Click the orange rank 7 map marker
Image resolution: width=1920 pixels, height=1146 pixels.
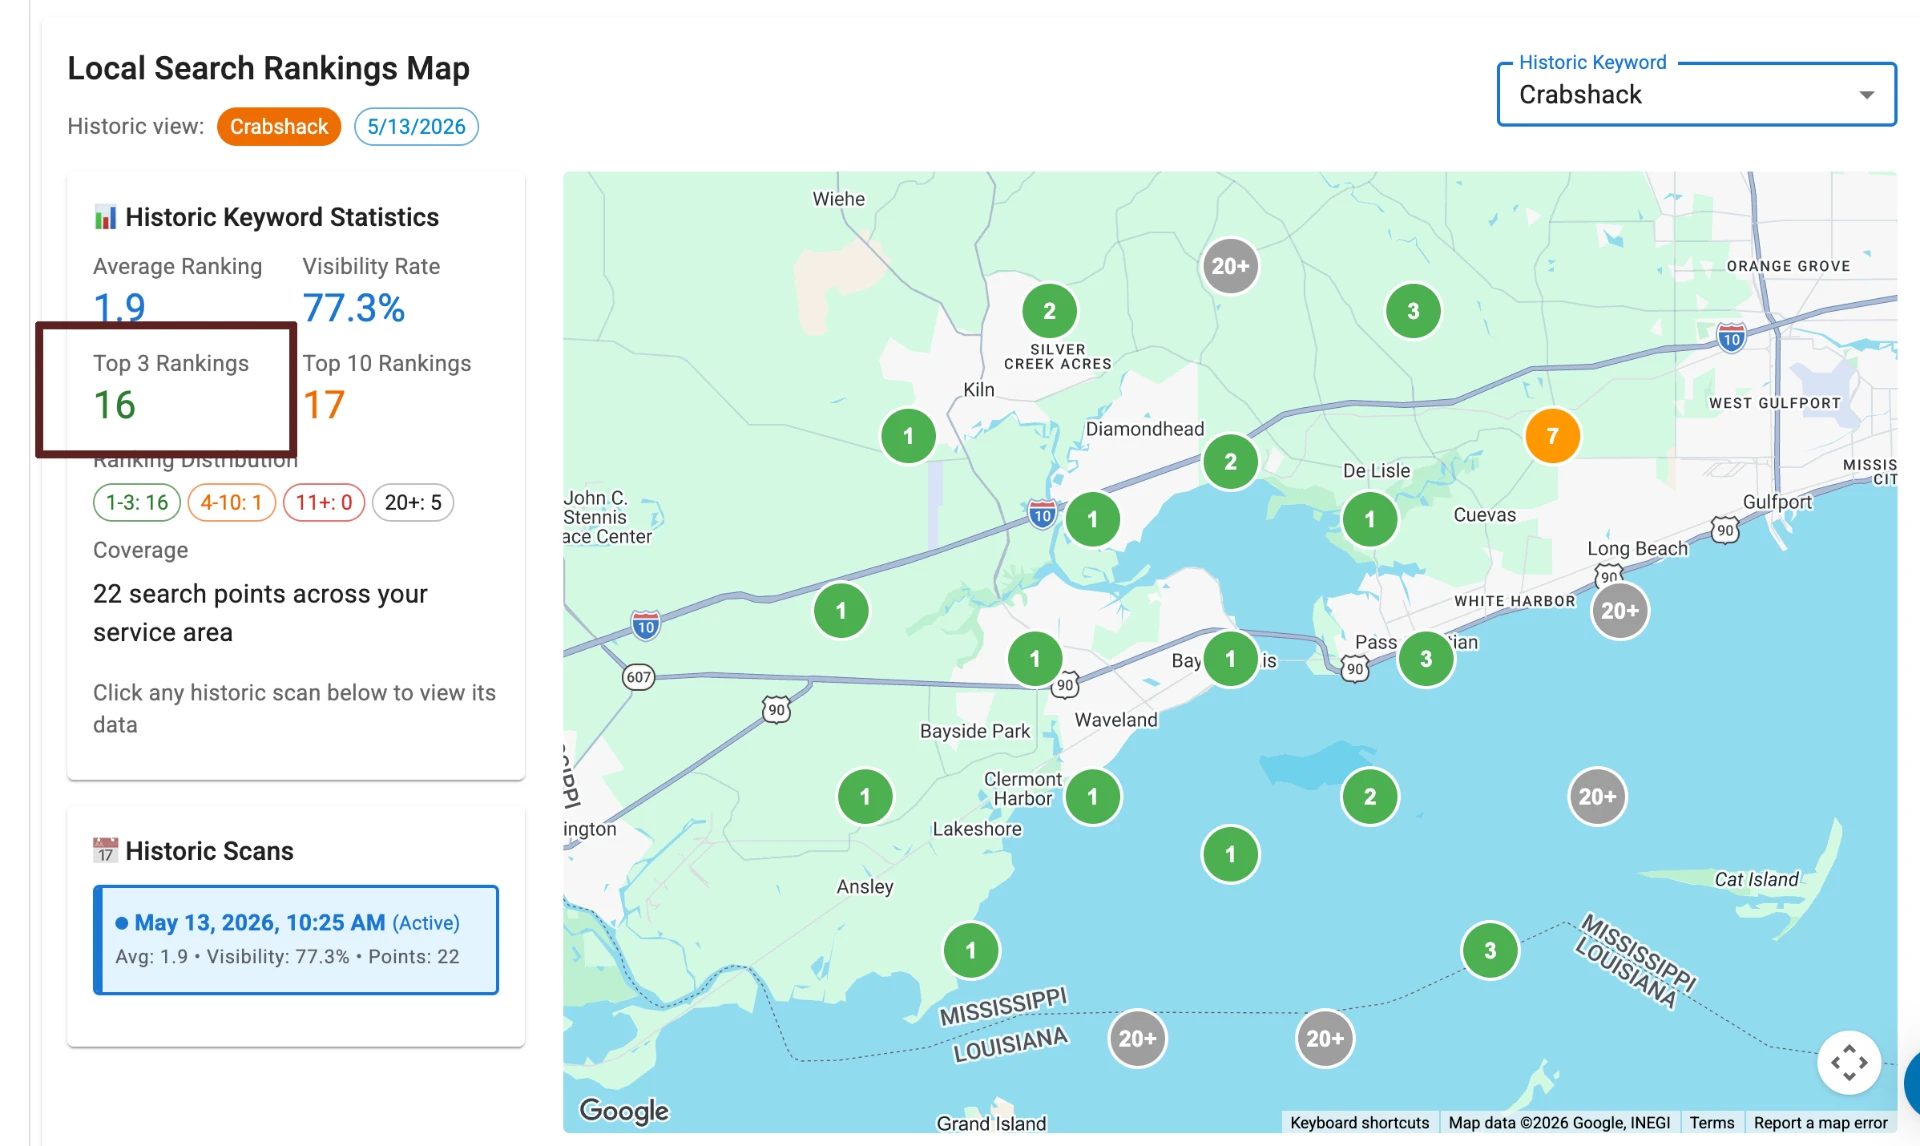click(1552, 436)
